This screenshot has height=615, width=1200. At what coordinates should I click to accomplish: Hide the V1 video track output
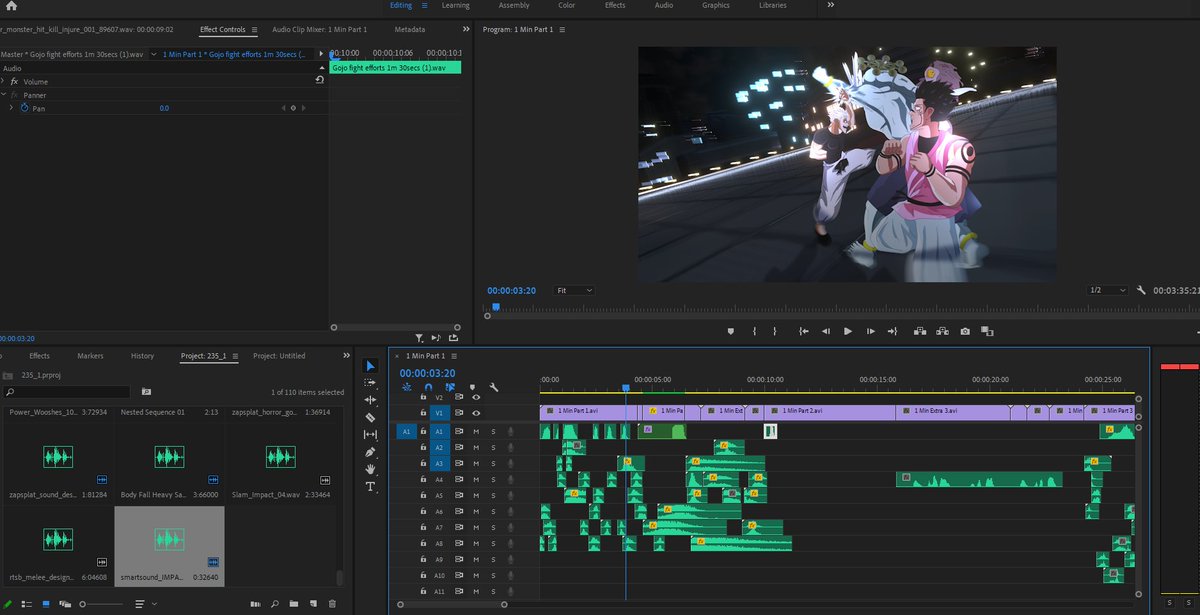coord(476,412)
